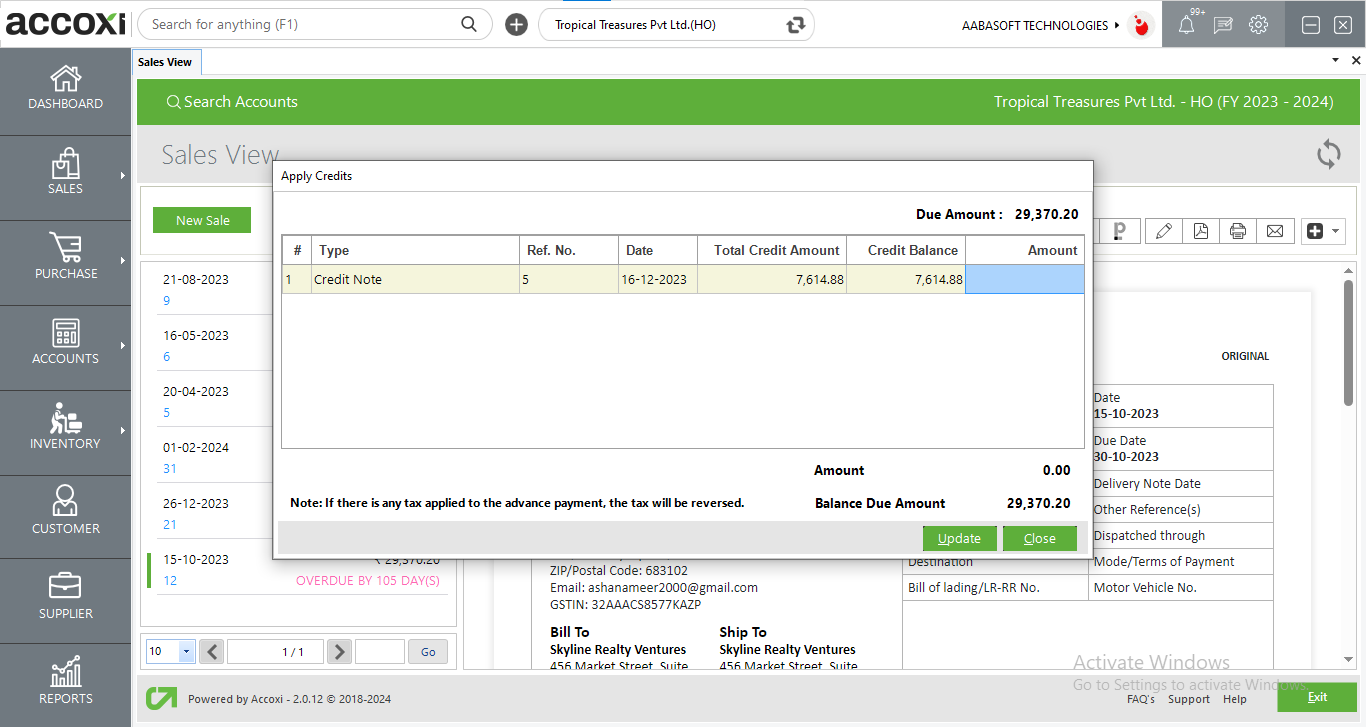Click the pencil edit invoice icon
1366x727 pixels.
[1163, 231]
